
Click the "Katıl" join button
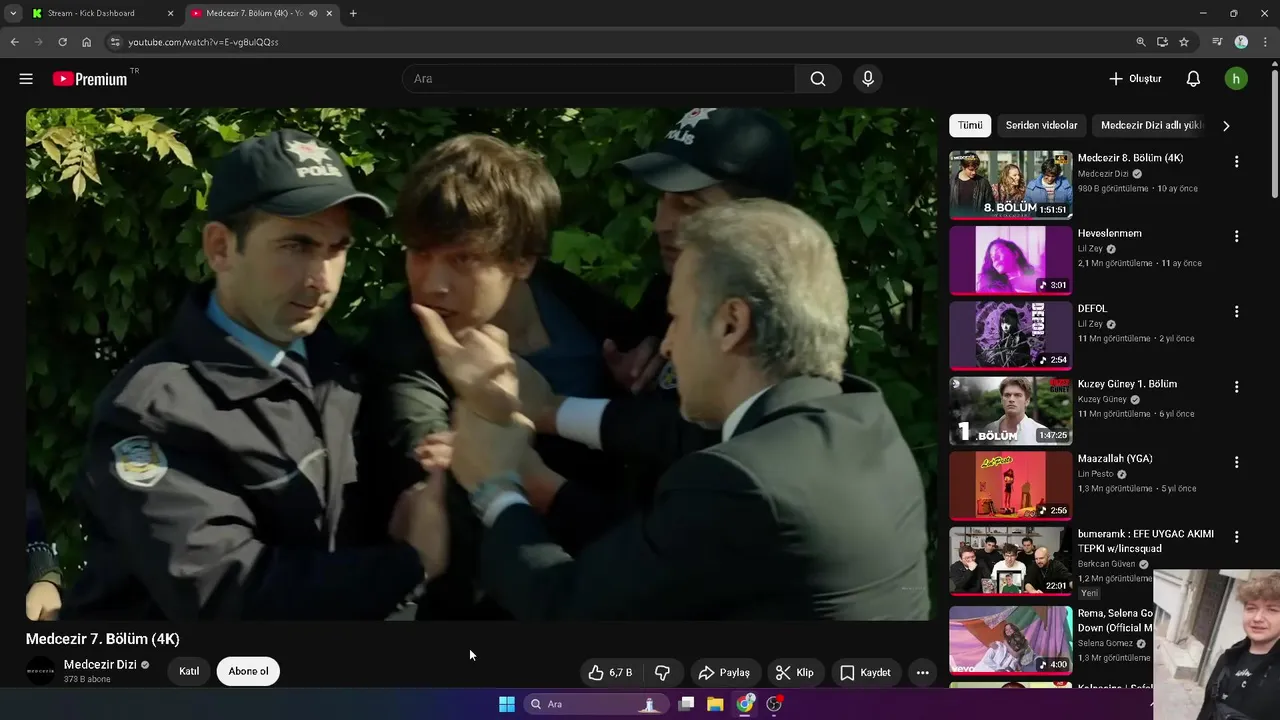click(x=189, y=671)
